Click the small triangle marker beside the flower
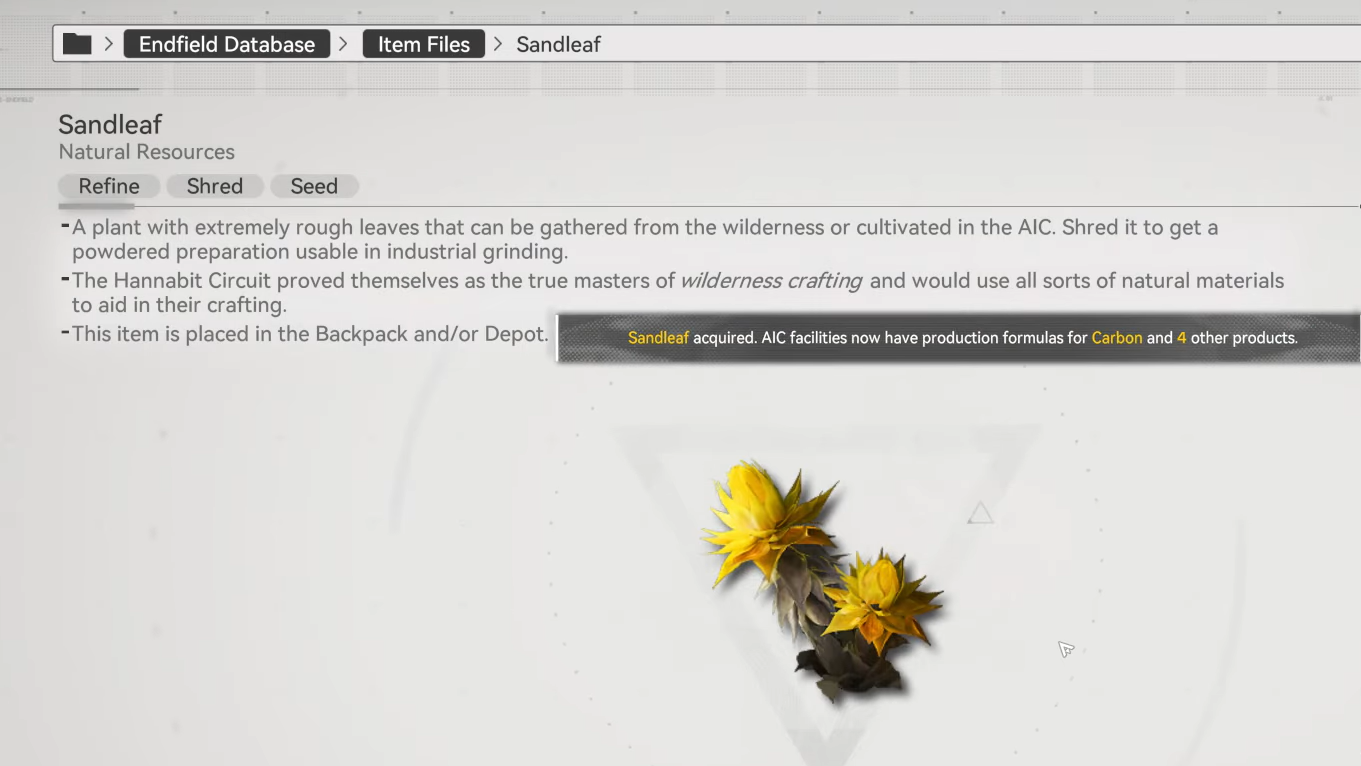The height and width of the screenshot is (766, 1361). point(980,514)
